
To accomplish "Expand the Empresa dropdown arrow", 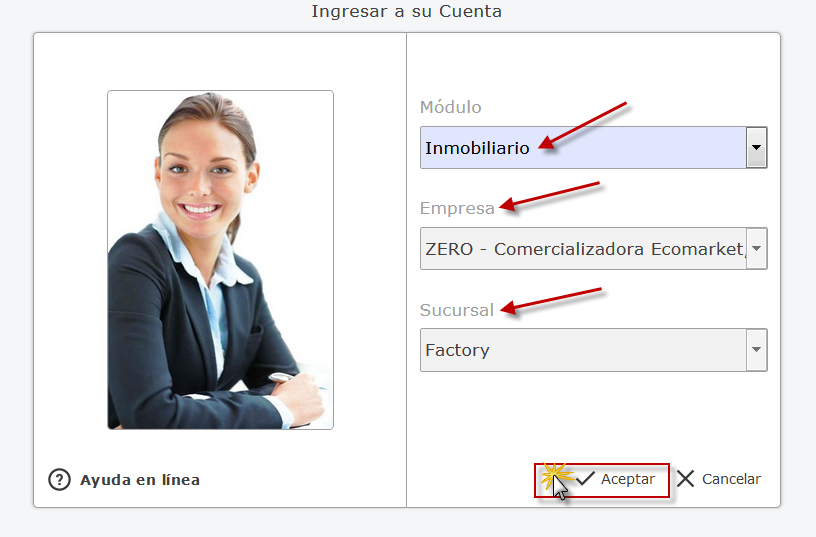I will pos(756,248).
